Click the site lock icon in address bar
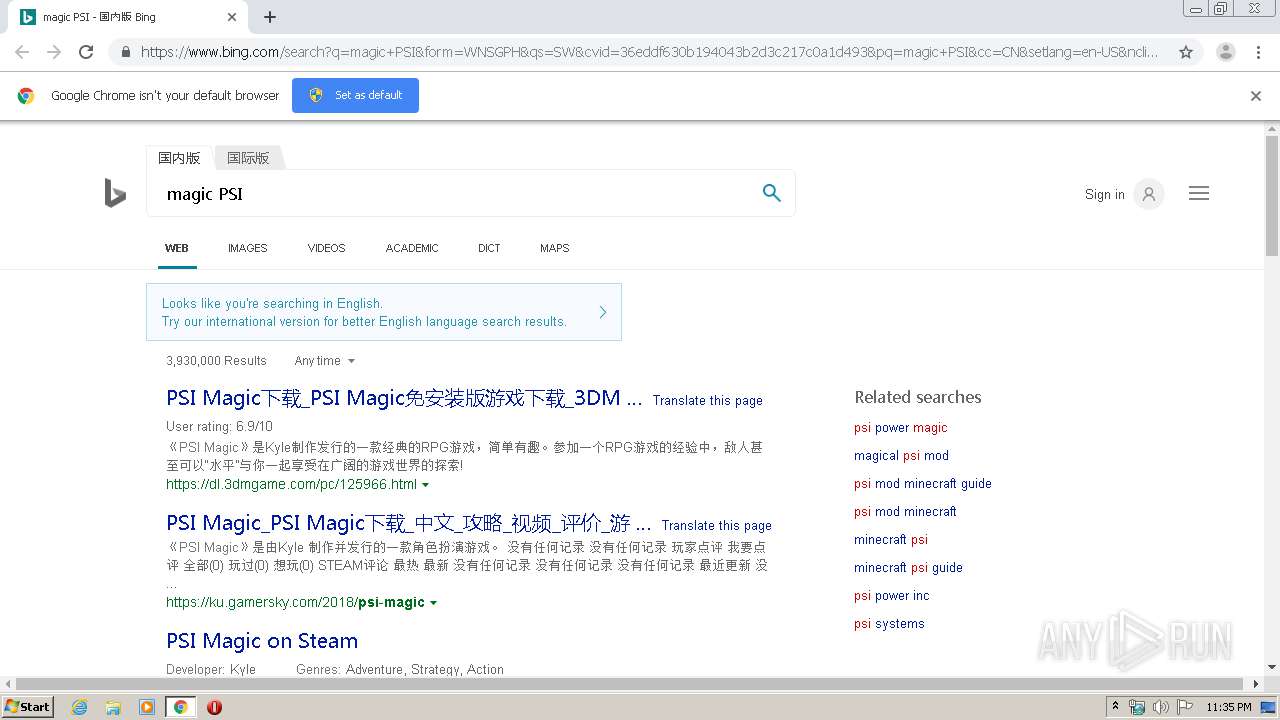Screen dimensions: 1280x720 [x=124, y=52]
